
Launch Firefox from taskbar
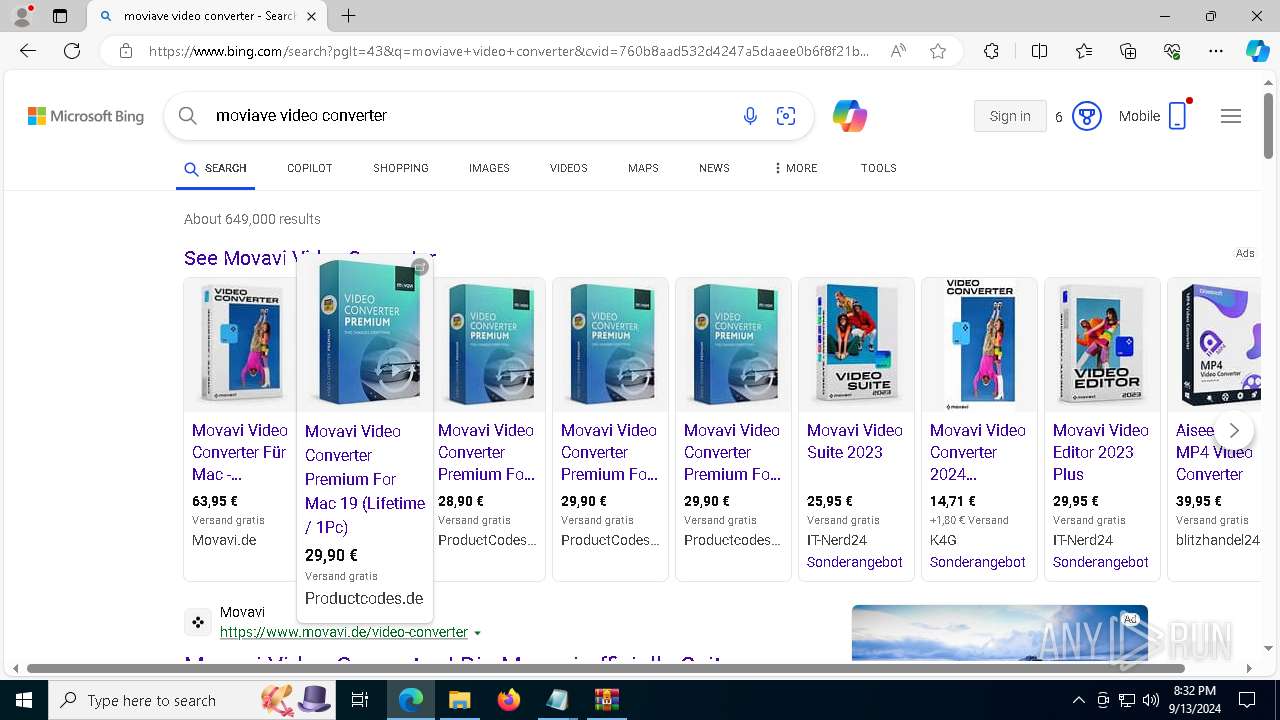509,700
